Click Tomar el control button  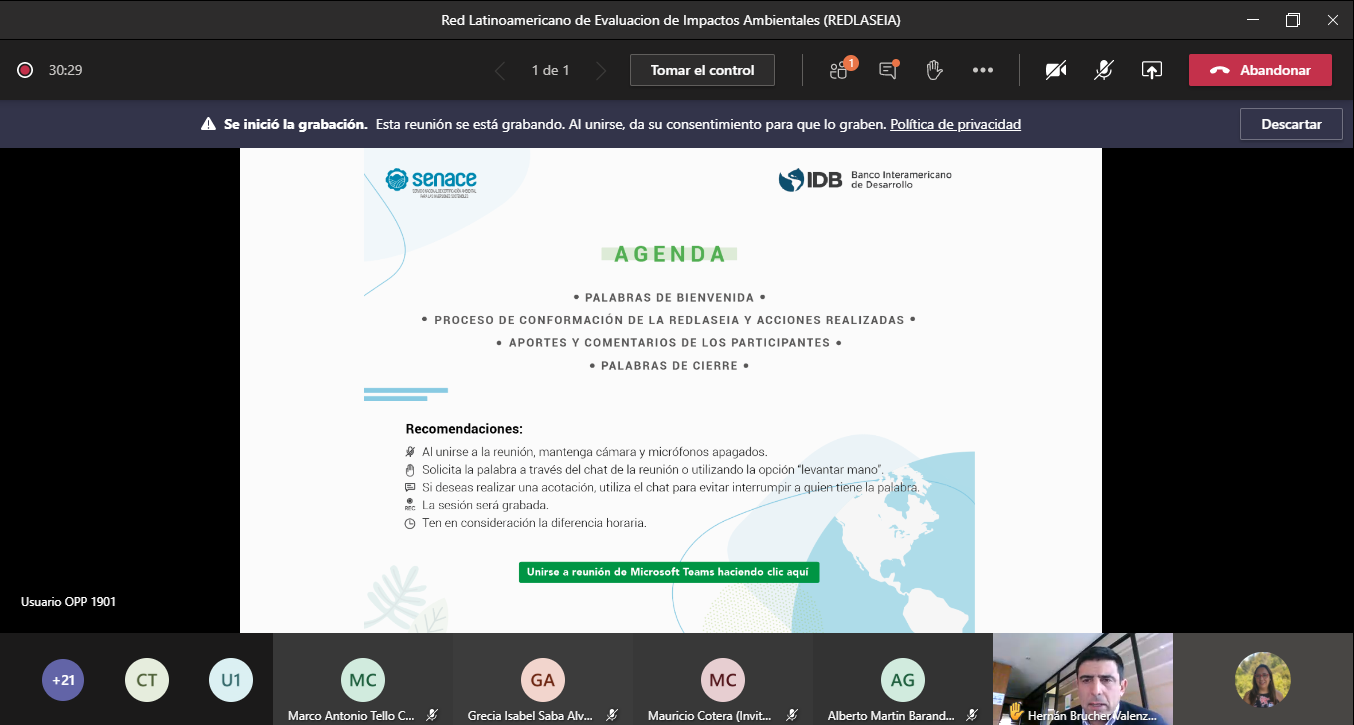tap(702, 70)
